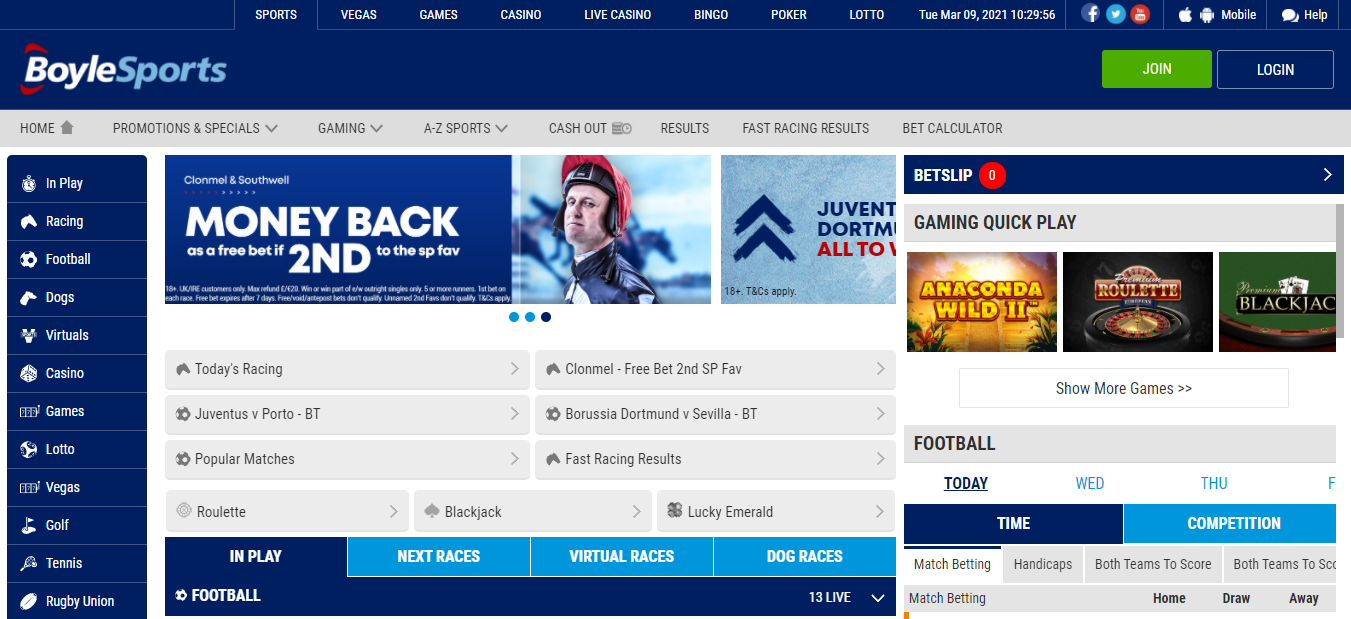
Task: Click the Tennis racket icon in sidebar
Action: (x=28, y=563)
